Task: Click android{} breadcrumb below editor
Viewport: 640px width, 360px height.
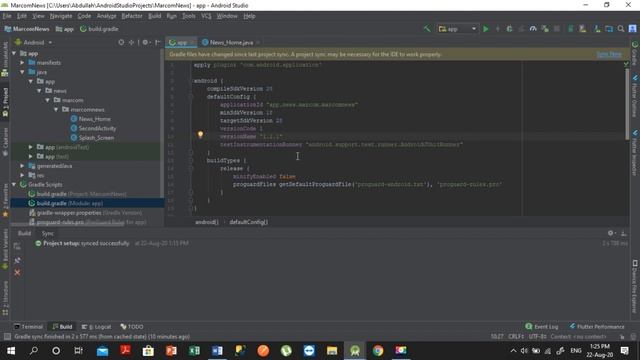Action: pos(207,222)
